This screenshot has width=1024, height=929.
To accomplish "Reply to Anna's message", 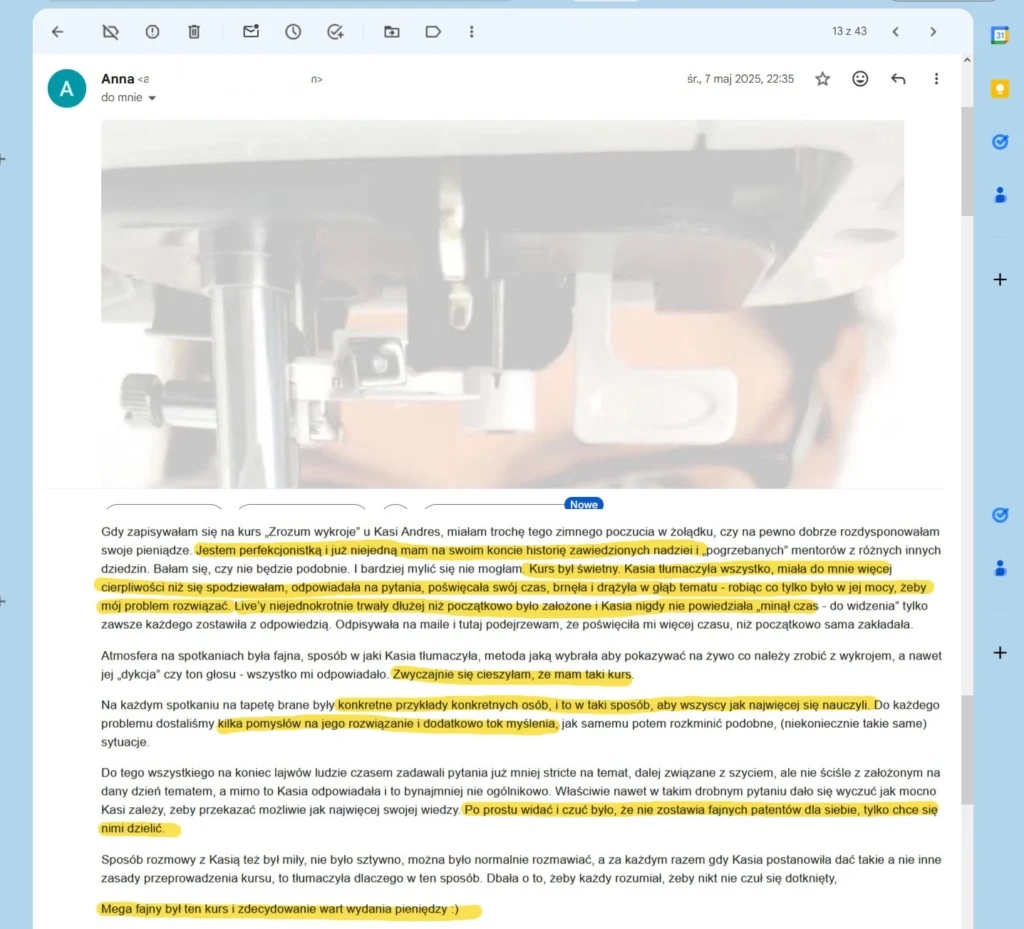I will (x=898, y=79).
